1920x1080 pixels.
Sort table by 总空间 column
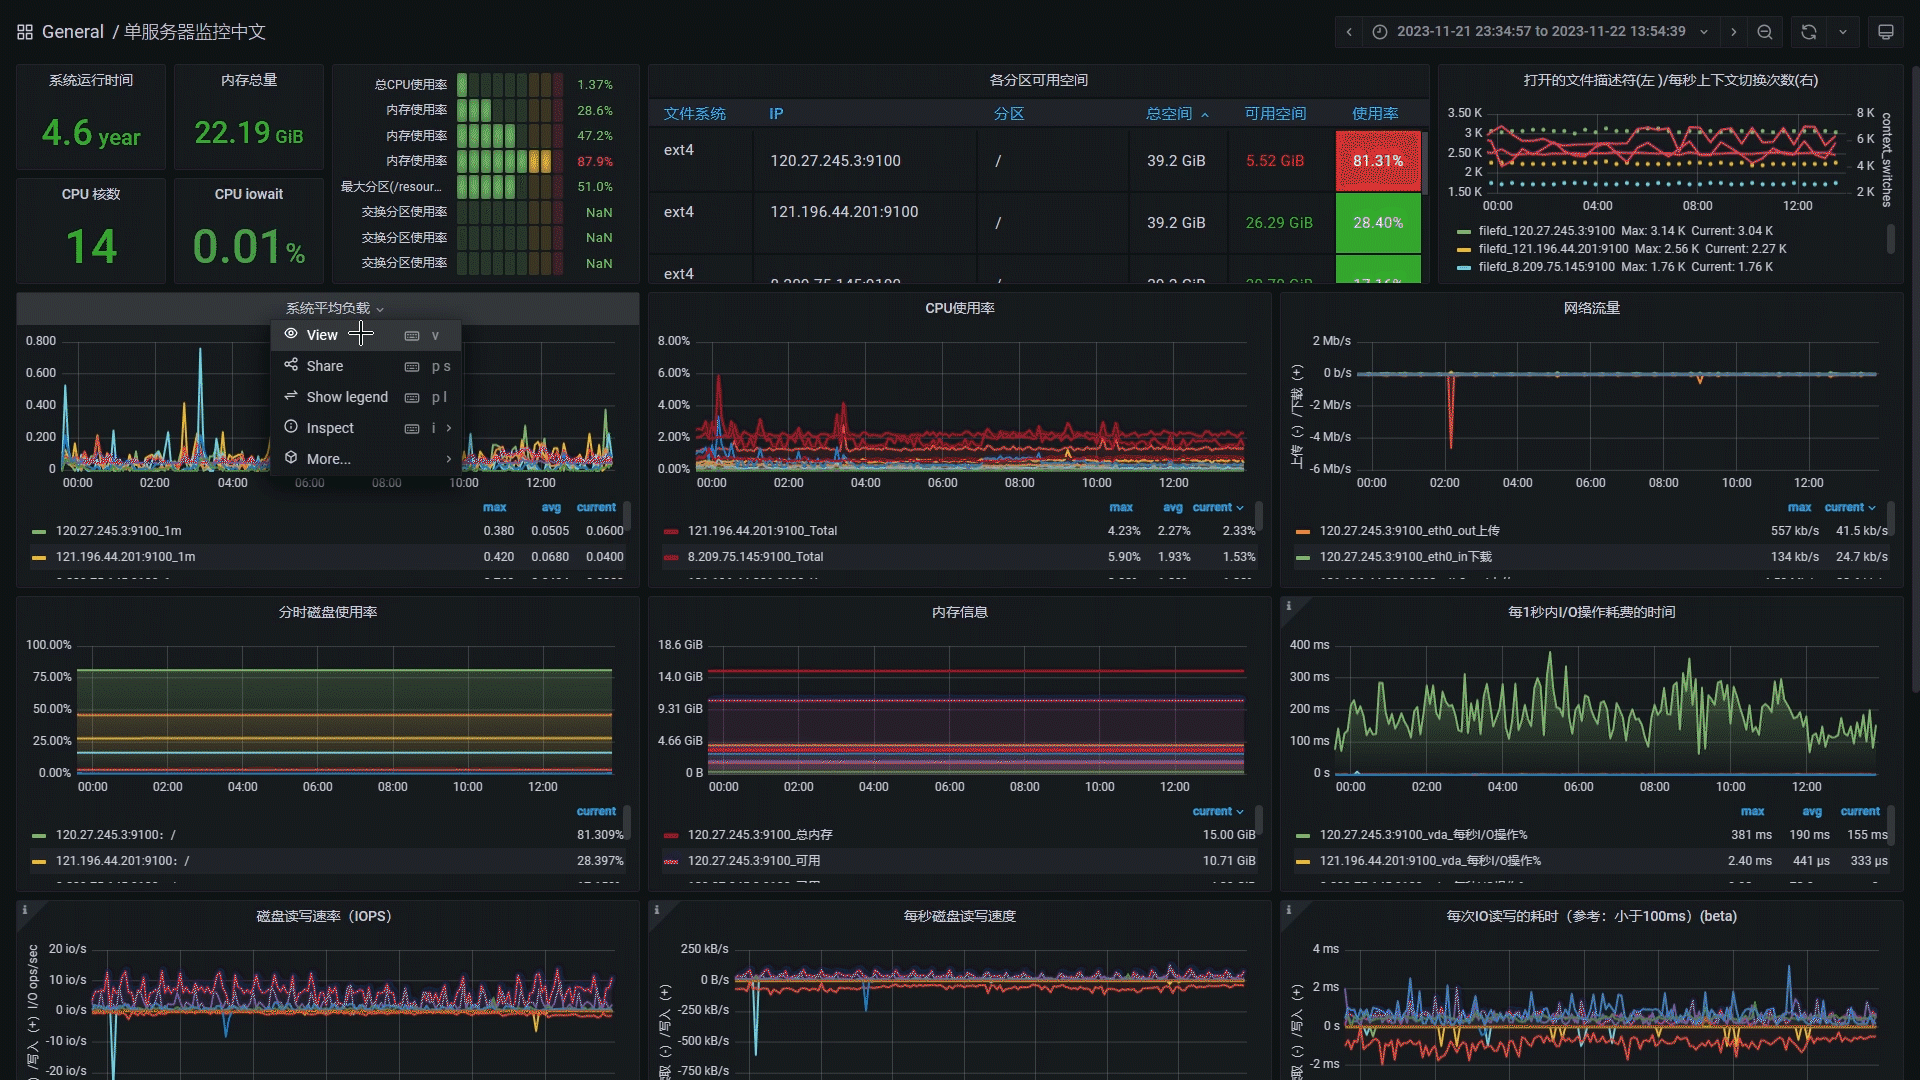click(1177, 114)
